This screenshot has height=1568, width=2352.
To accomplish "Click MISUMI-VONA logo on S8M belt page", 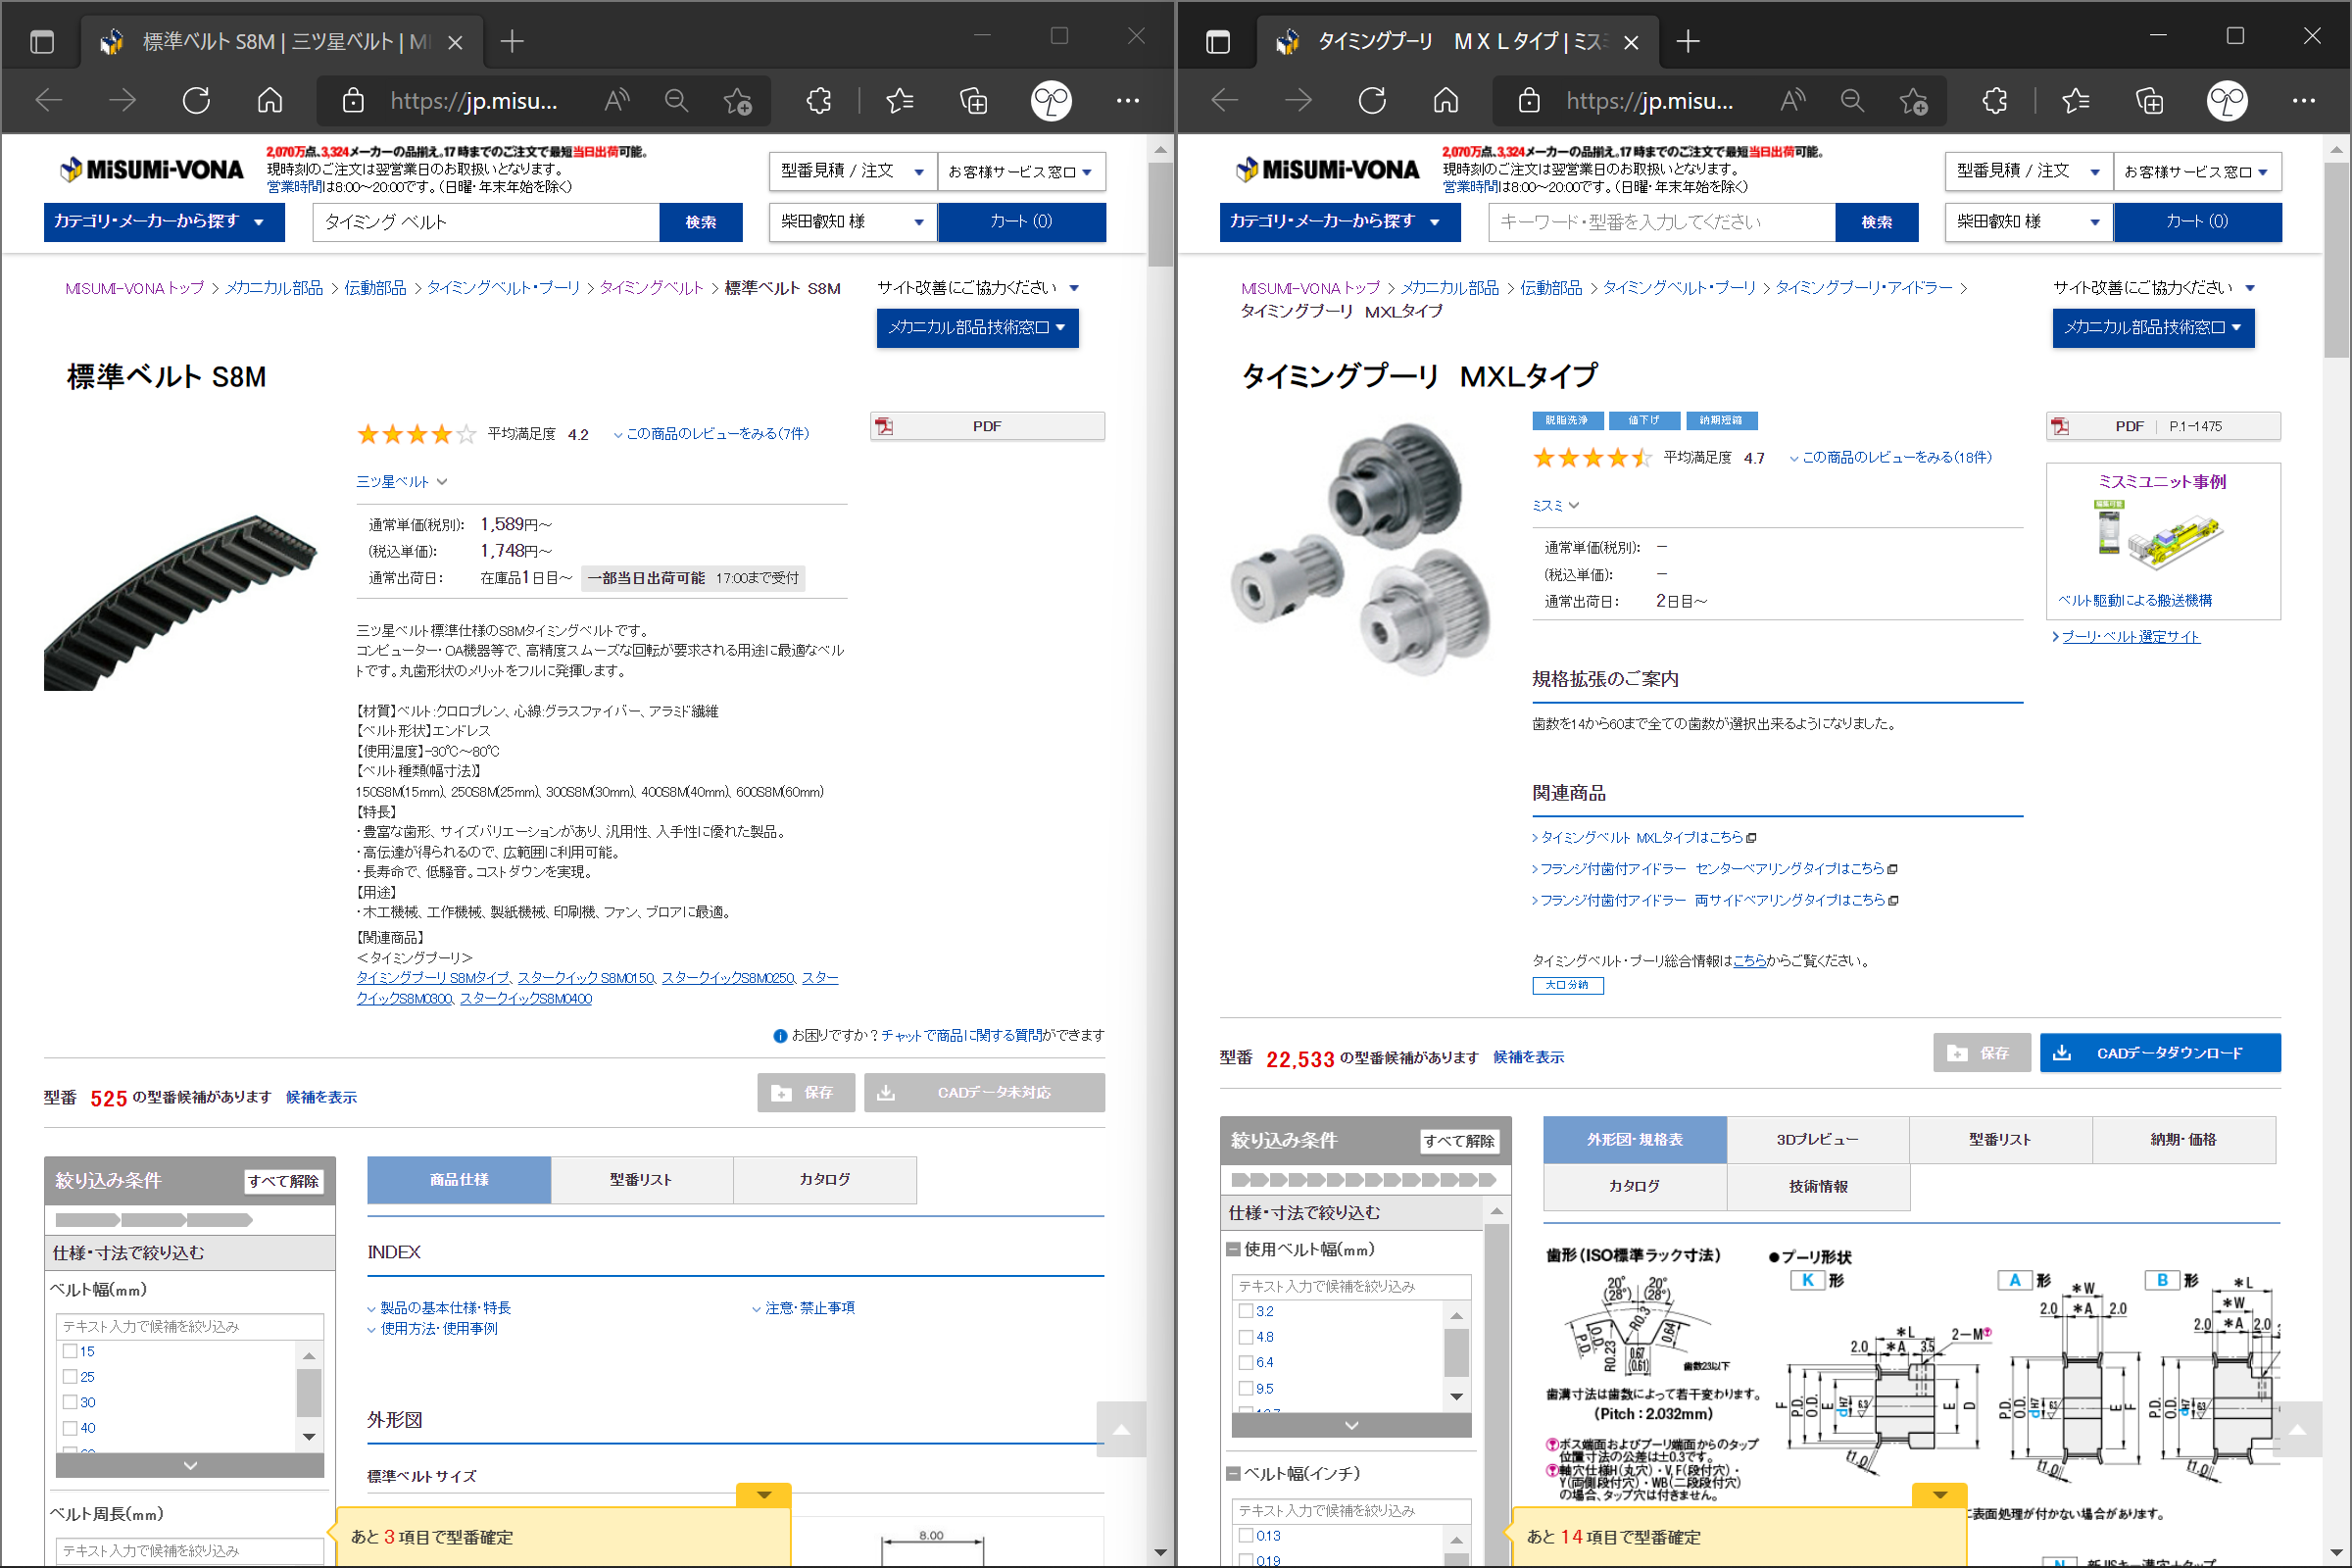I will [152, 169].
